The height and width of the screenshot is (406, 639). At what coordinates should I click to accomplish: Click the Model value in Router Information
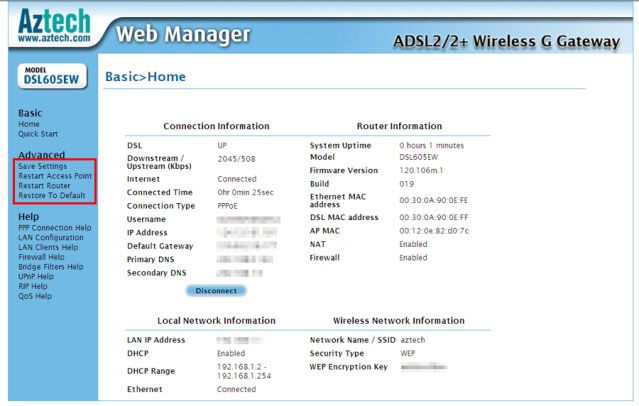point(419,157)
